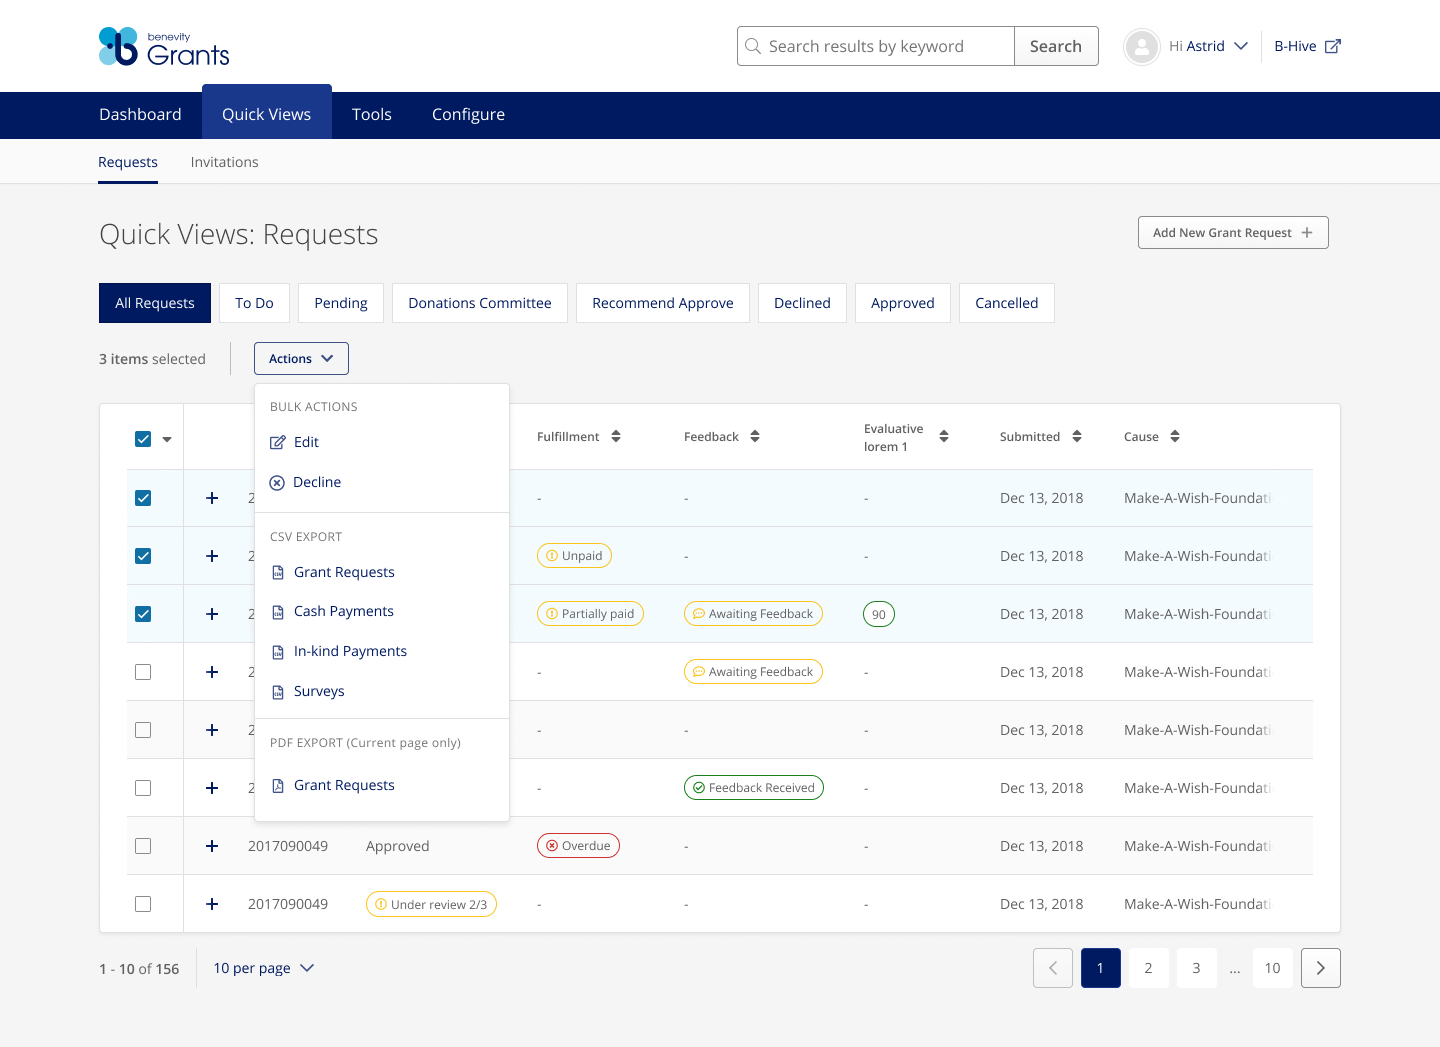
Task: Click the document icon beside Cash Payments
Action: tap(277, 610)
